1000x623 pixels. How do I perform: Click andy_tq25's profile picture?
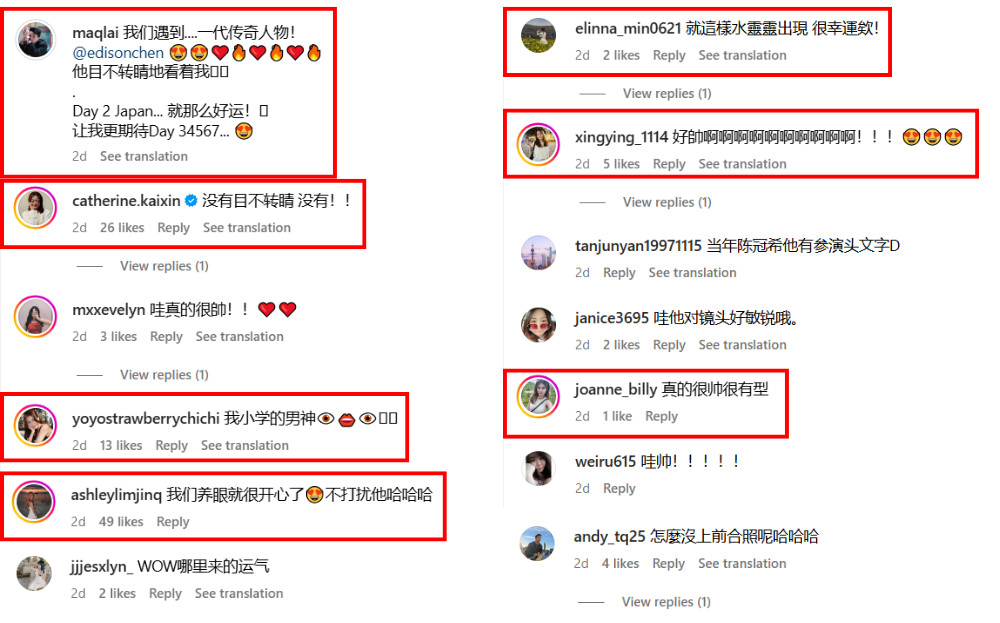(537, 543)
